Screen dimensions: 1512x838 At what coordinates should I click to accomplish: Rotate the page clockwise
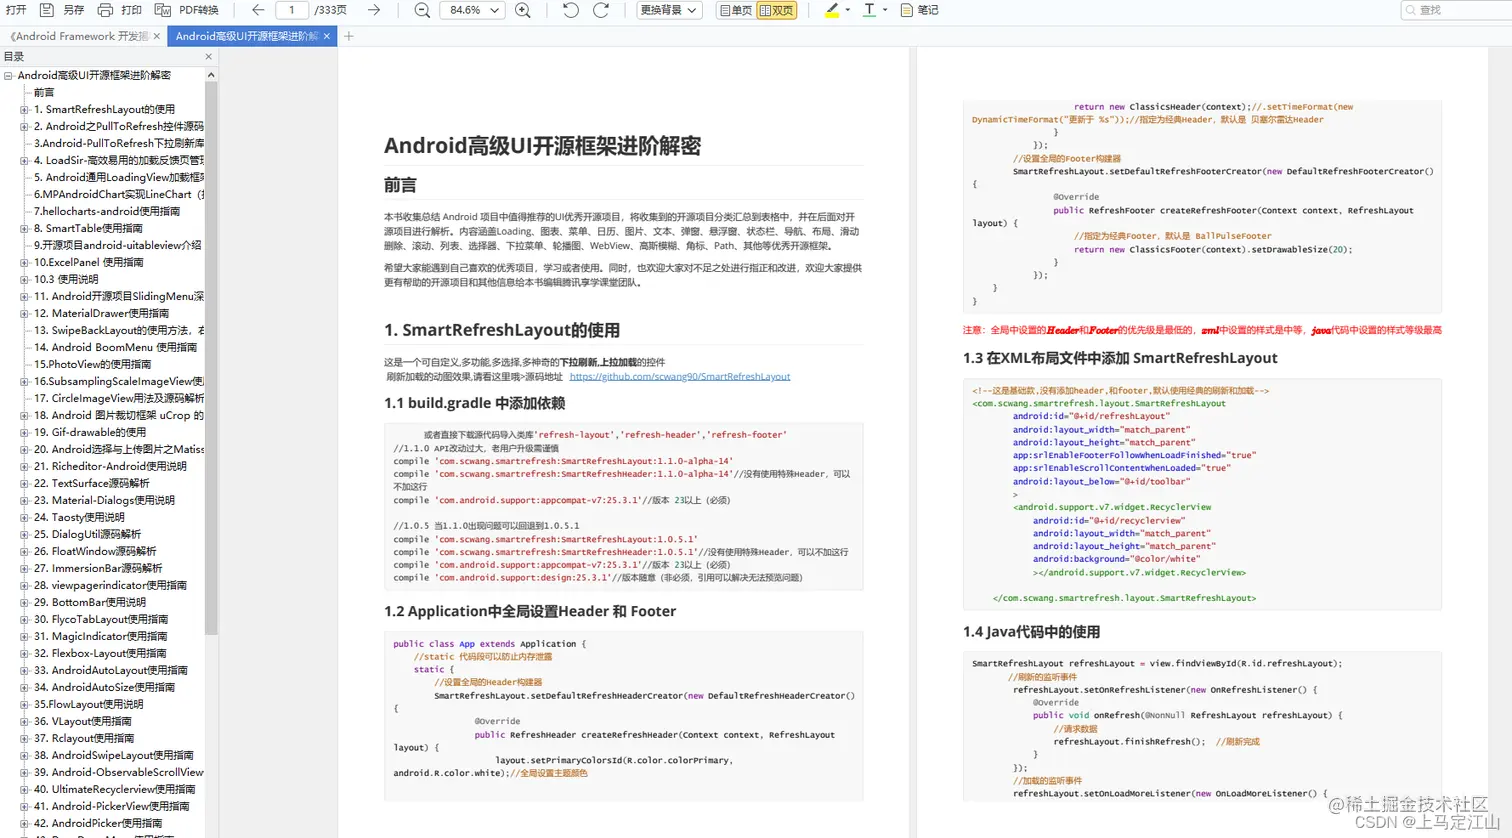(601, 10)
